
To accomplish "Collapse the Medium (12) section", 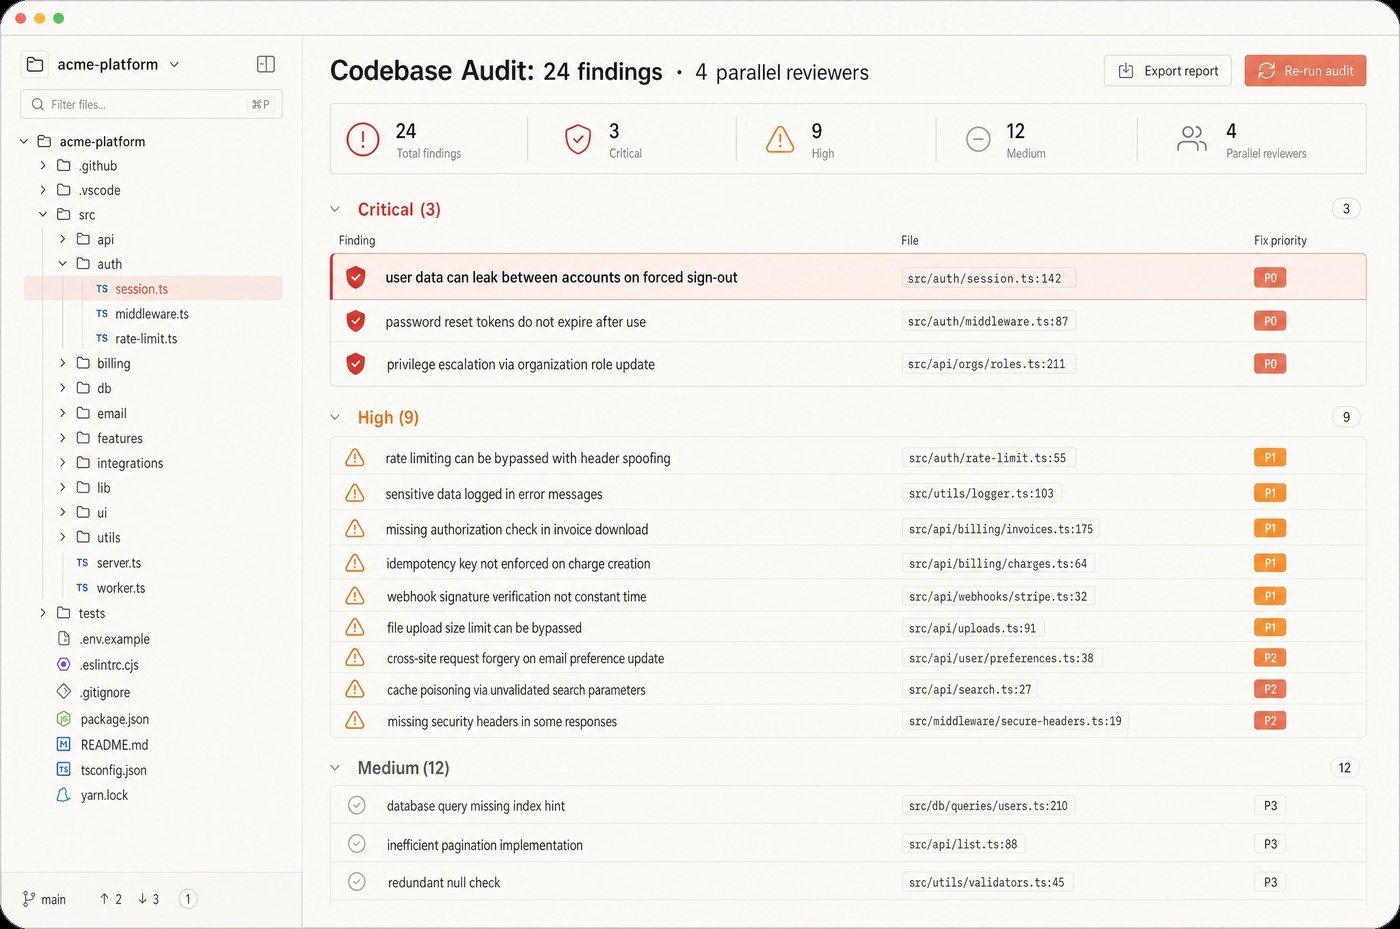I will 335,768.
